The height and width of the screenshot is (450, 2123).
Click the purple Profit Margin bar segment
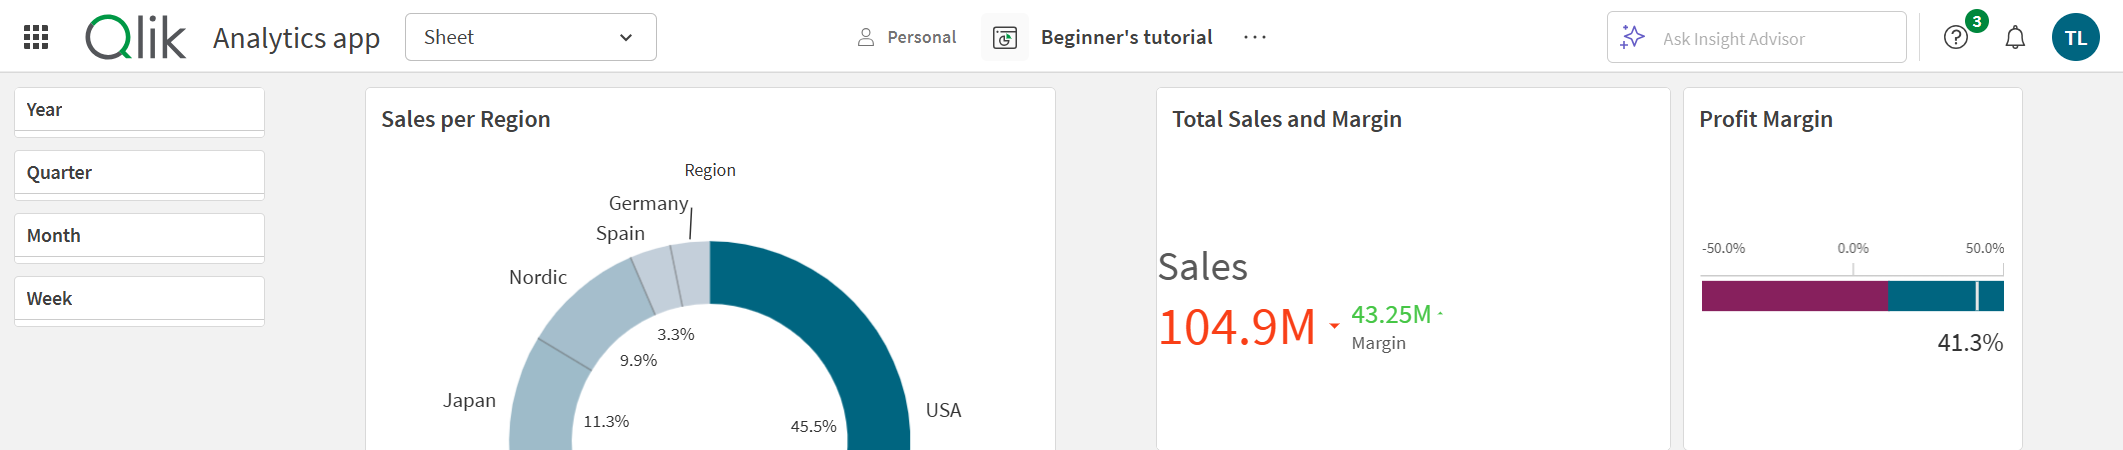tap(1794, 296)
